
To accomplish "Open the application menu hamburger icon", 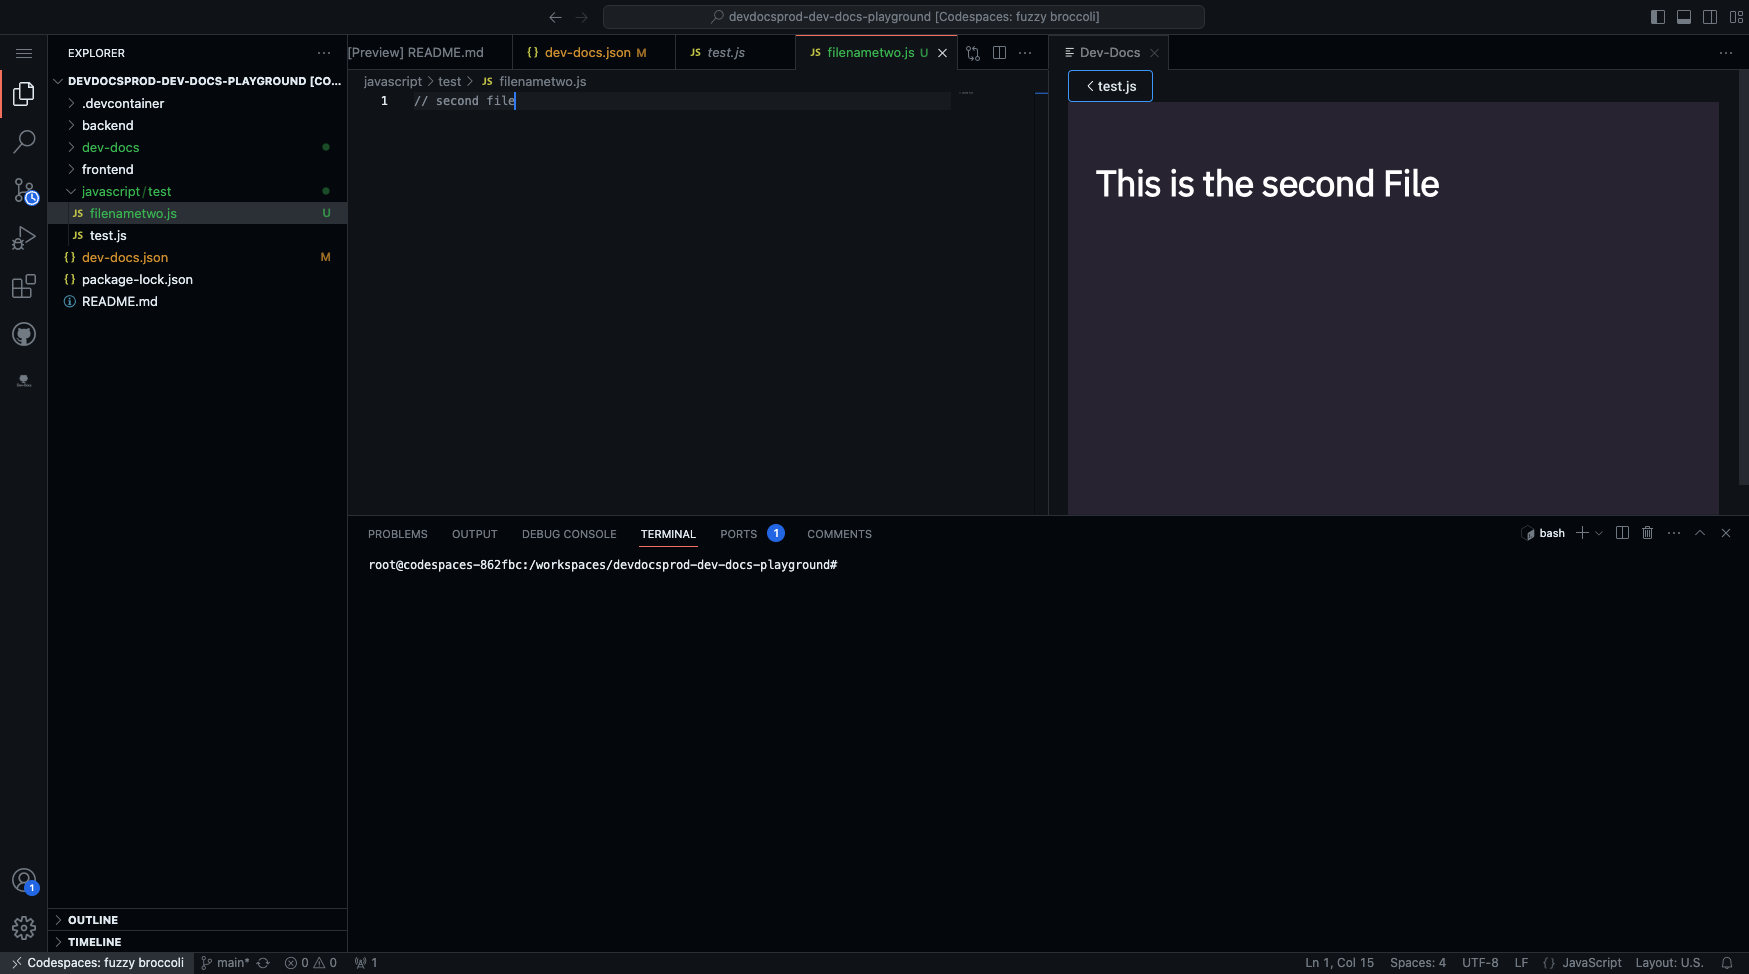I will [24, 53].
